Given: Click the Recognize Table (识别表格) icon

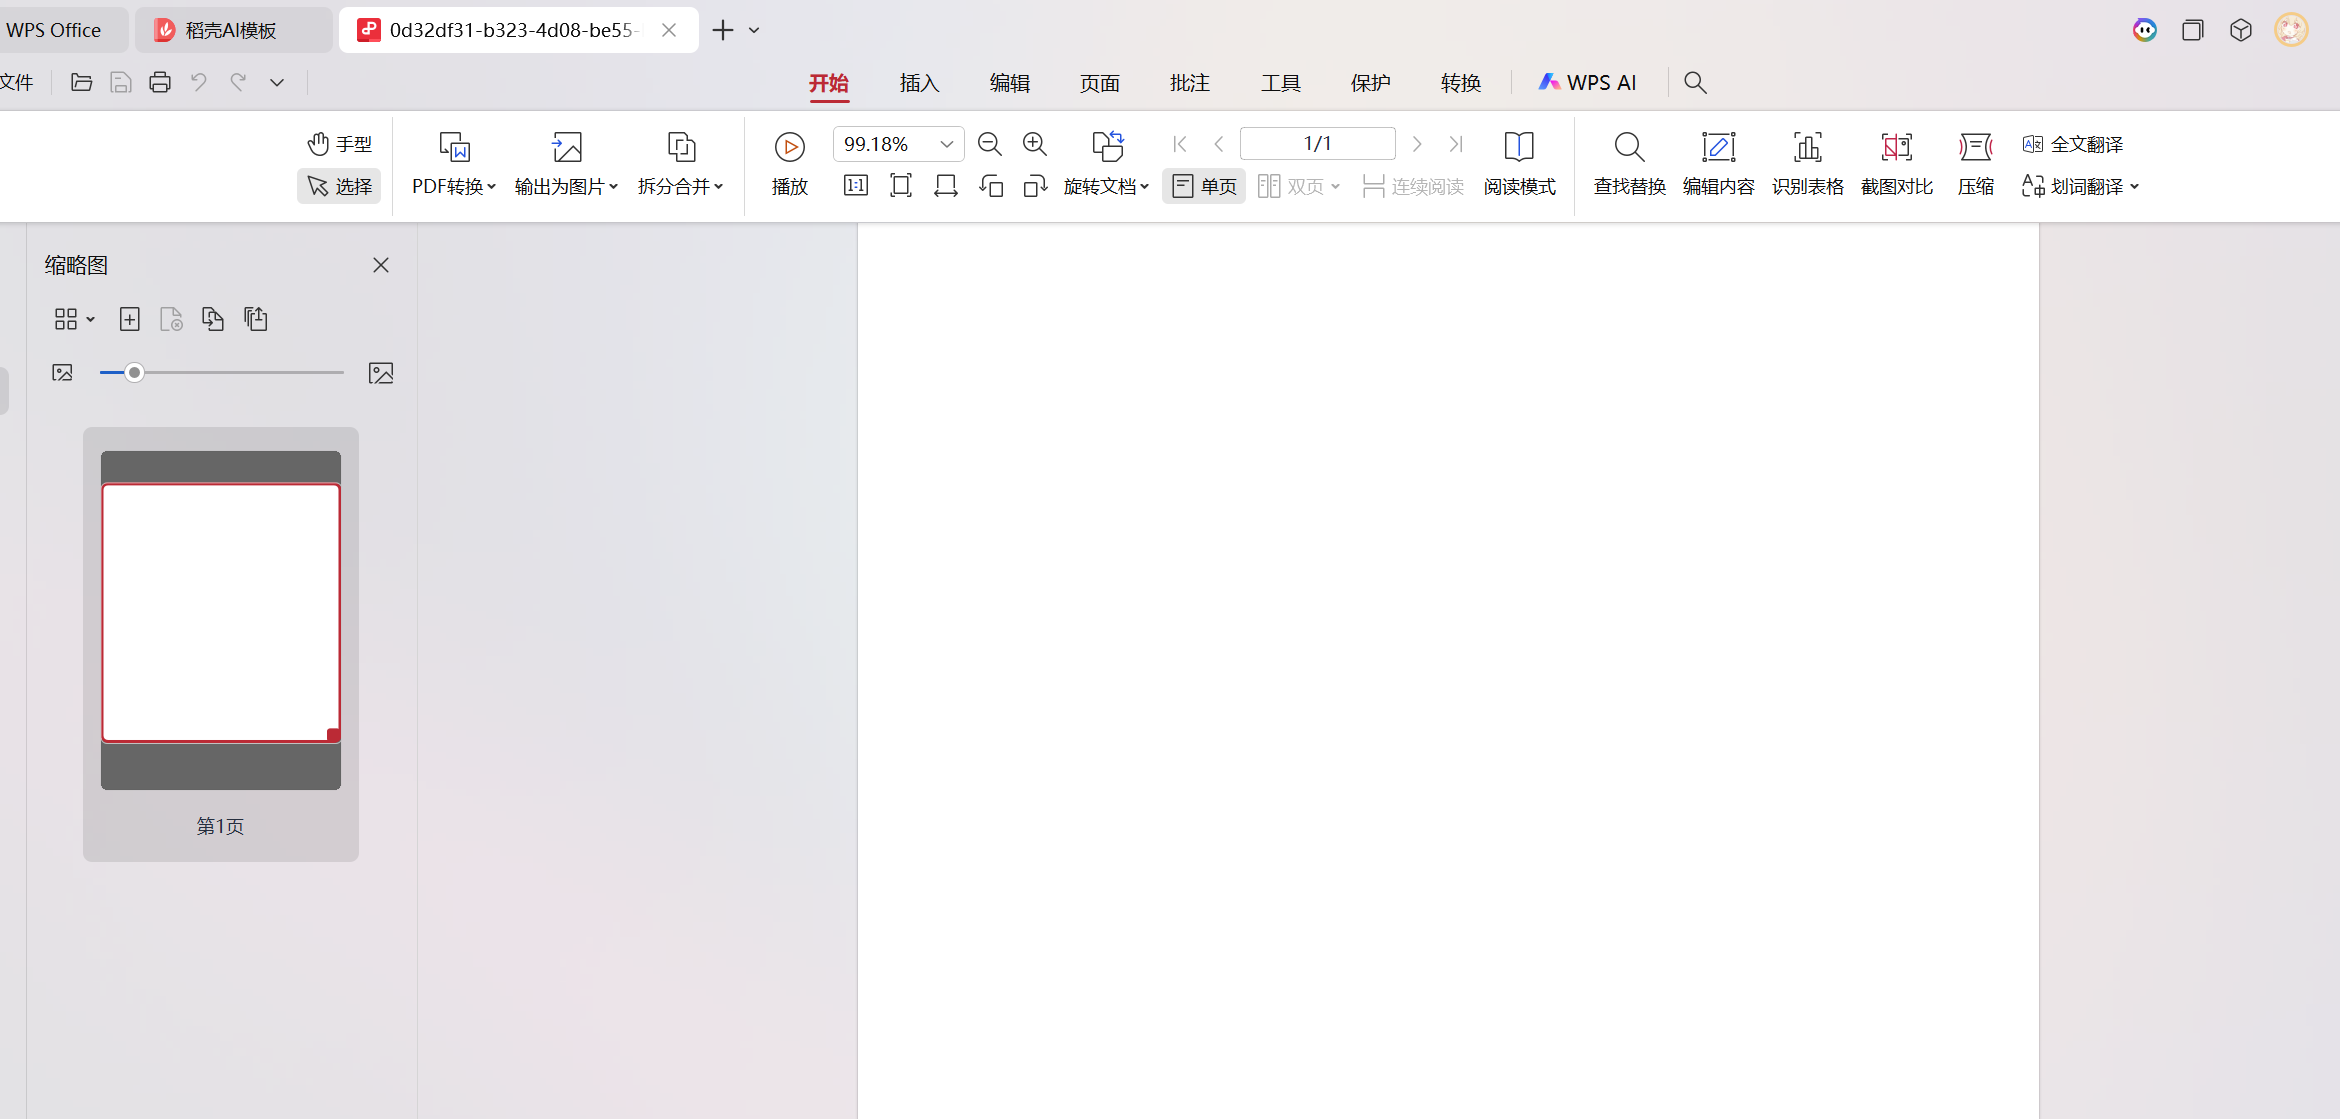Looking at the screenshot, I should pos(1807,148).
